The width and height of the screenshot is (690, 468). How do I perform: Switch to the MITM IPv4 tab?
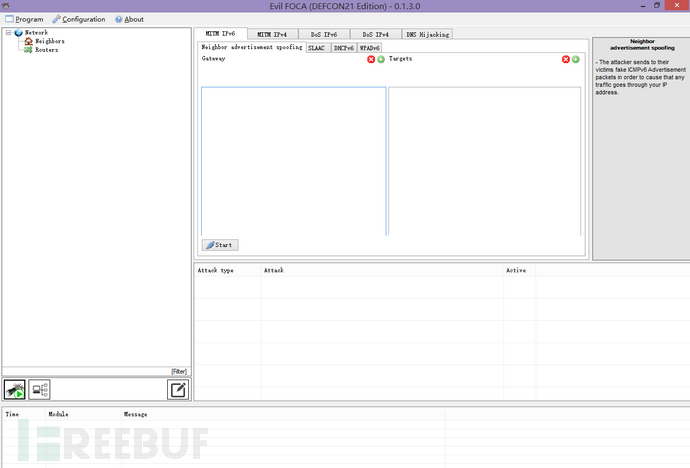pyautogui.click(x=272, y=34)
